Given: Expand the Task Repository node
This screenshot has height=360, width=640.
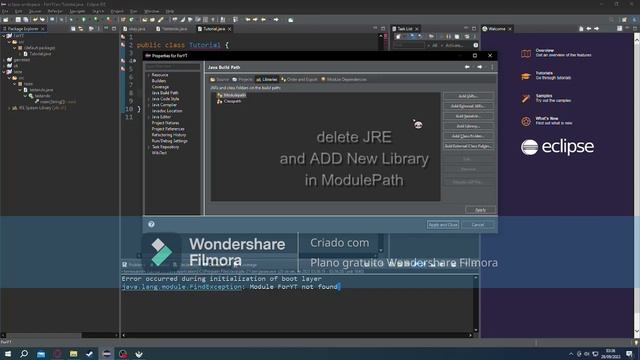Looking at the screenshot, I should (149, 147).
